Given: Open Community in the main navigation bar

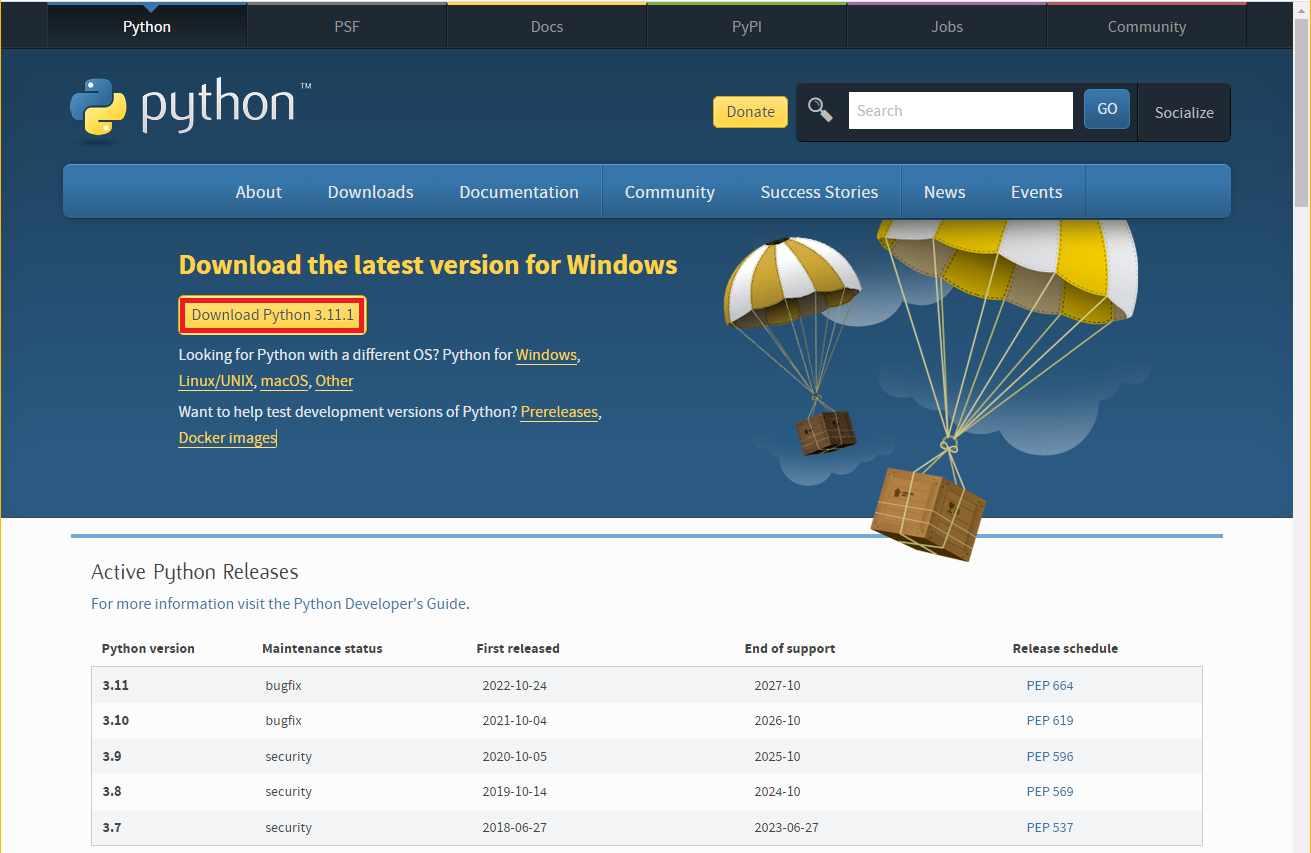Looking at the screenshot, I should pos(670,192).
